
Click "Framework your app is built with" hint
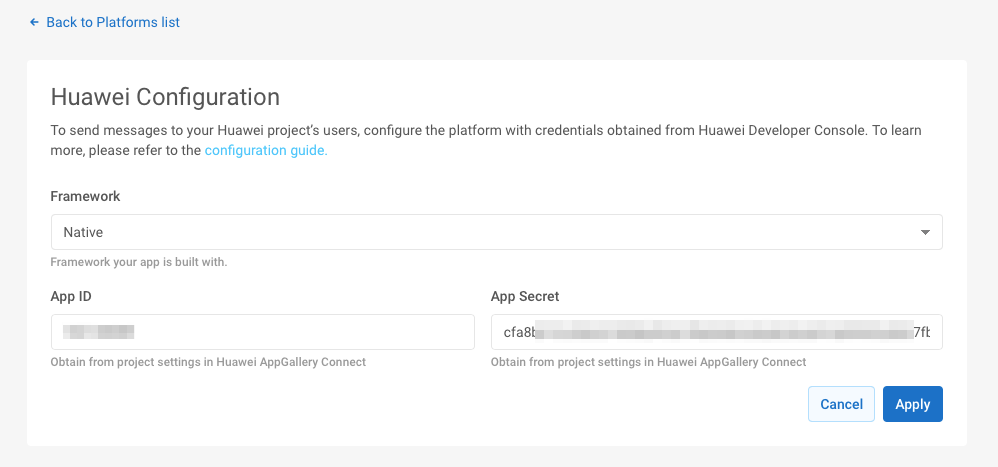(139, 262)
